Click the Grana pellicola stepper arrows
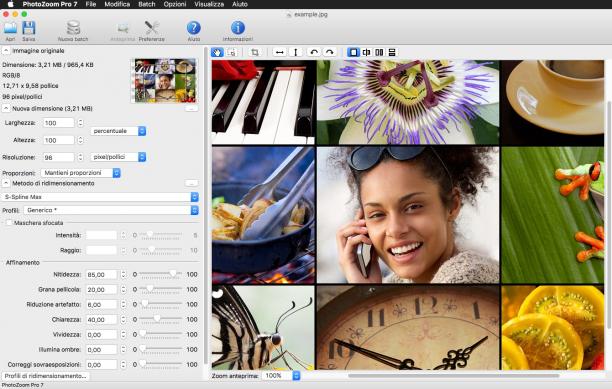612x389 pixels. pos(123,290)
